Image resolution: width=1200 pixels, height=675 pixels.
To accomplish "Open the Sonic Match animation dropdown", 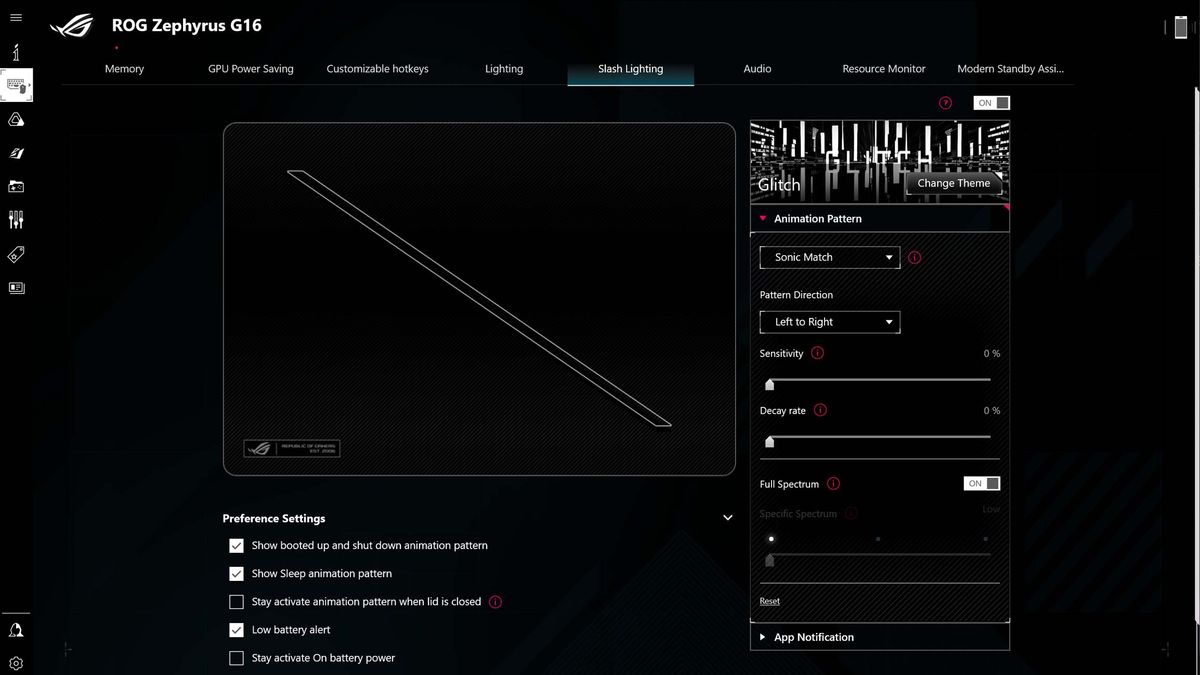I will pyautogui.click(x=830, y=257).
